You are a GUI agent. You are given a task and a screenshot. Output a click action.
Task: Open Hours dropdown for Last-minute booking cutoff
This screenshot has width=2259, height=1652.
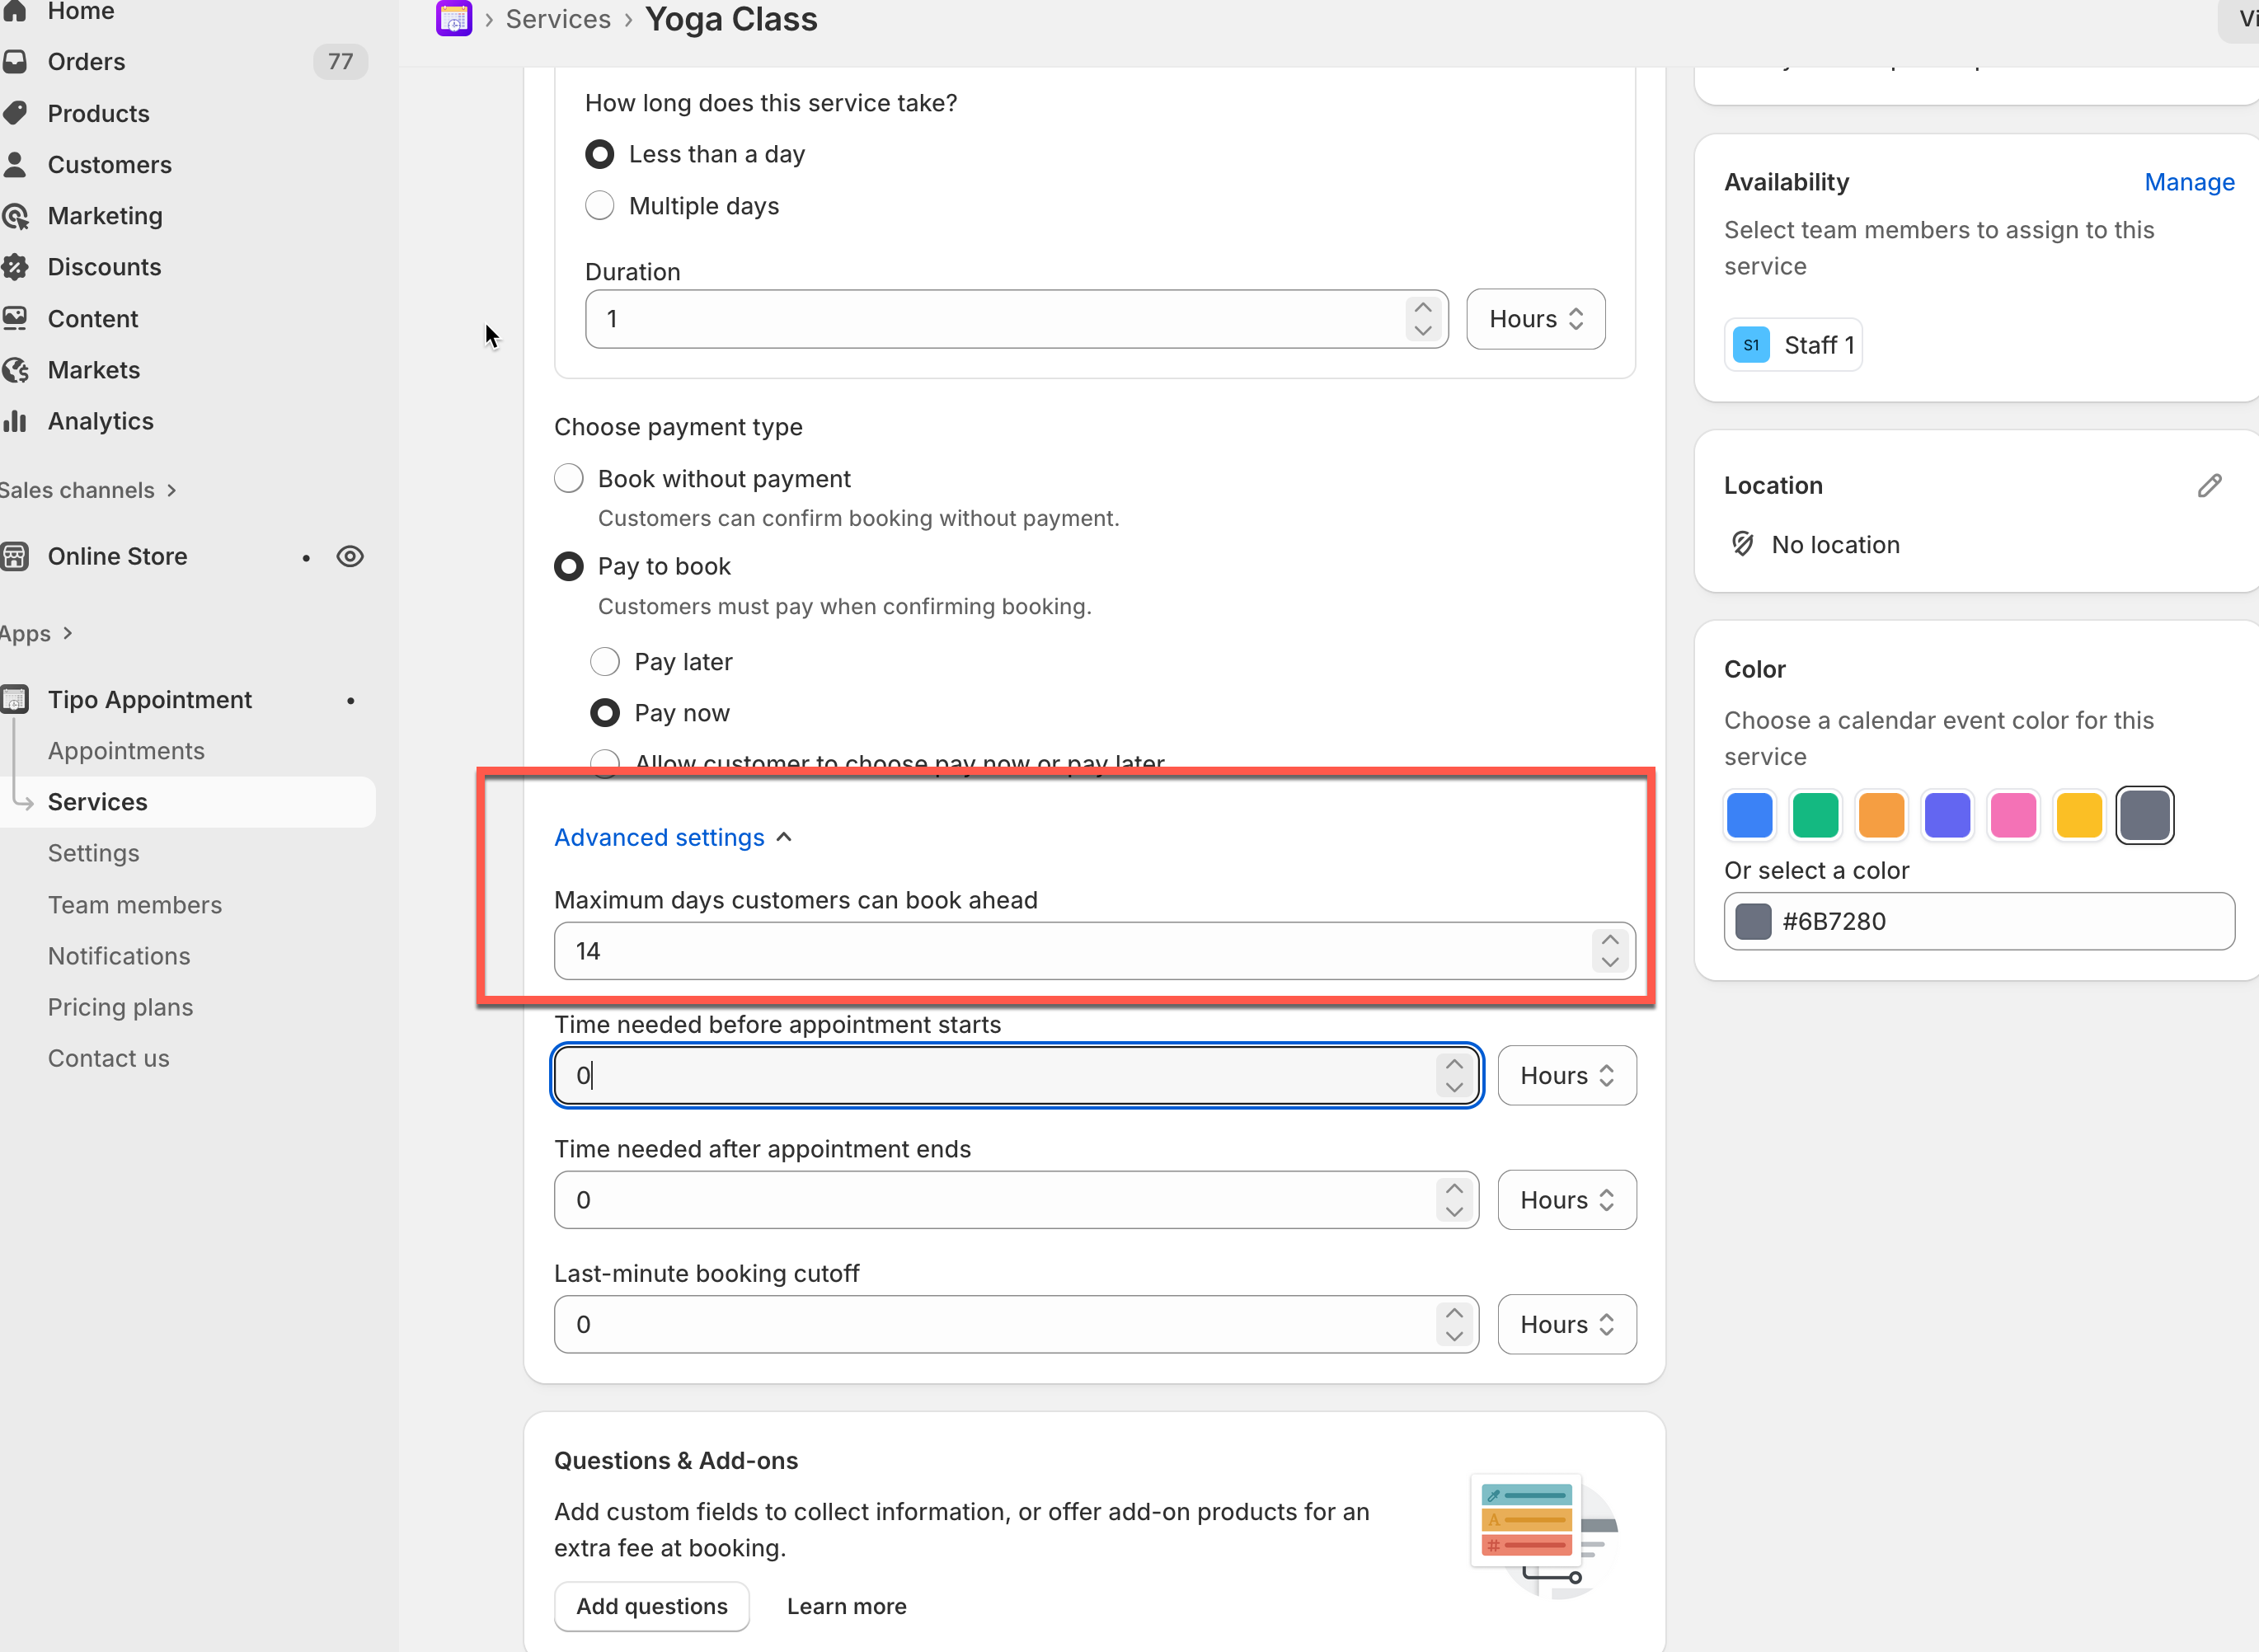1566,1325
